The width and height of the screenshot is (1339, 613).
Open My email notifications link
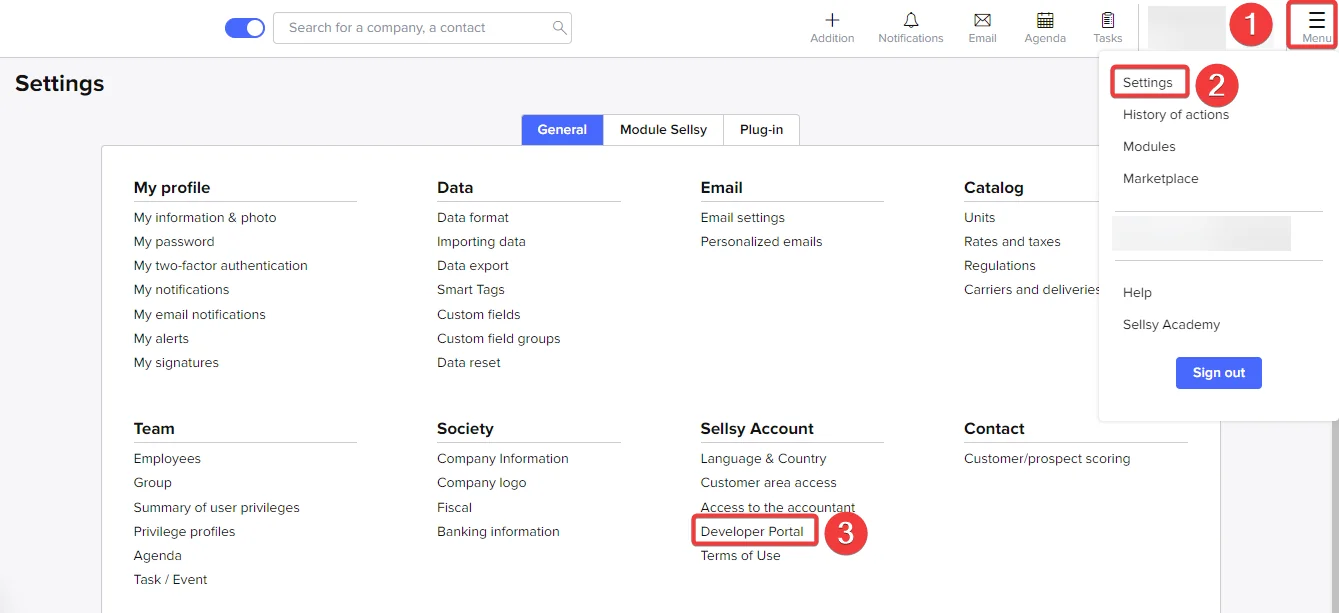[200, 314]
